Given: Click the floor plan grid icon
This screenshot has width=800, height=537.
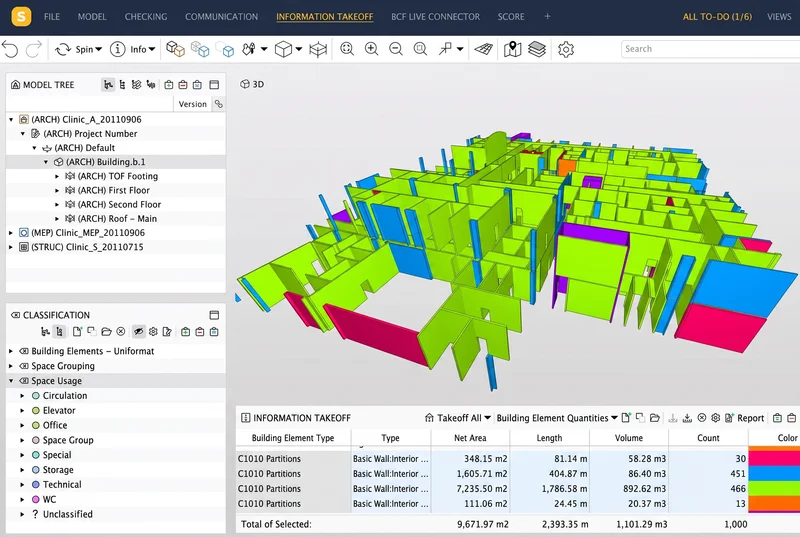Looking at the screenshot, I should point(484,49).
